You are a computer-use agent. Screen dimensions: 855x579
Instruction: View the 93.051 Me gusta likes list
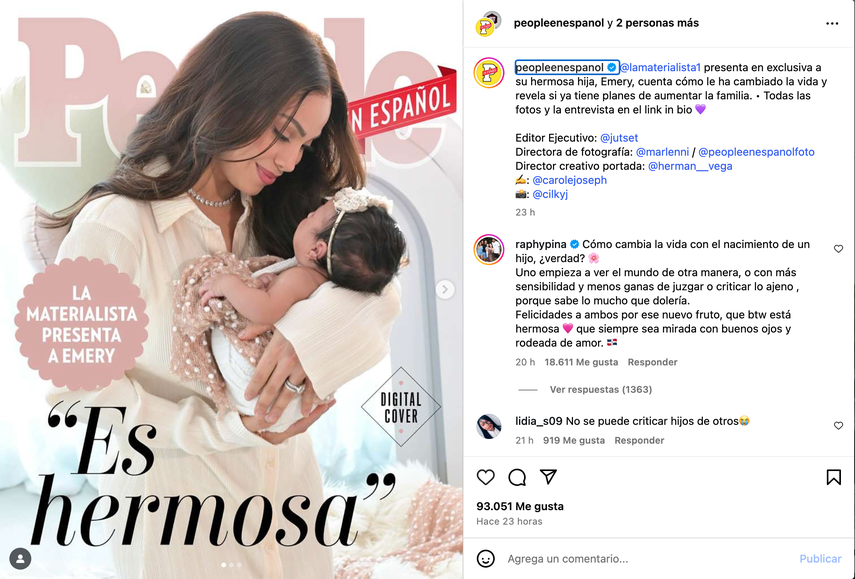520,506
